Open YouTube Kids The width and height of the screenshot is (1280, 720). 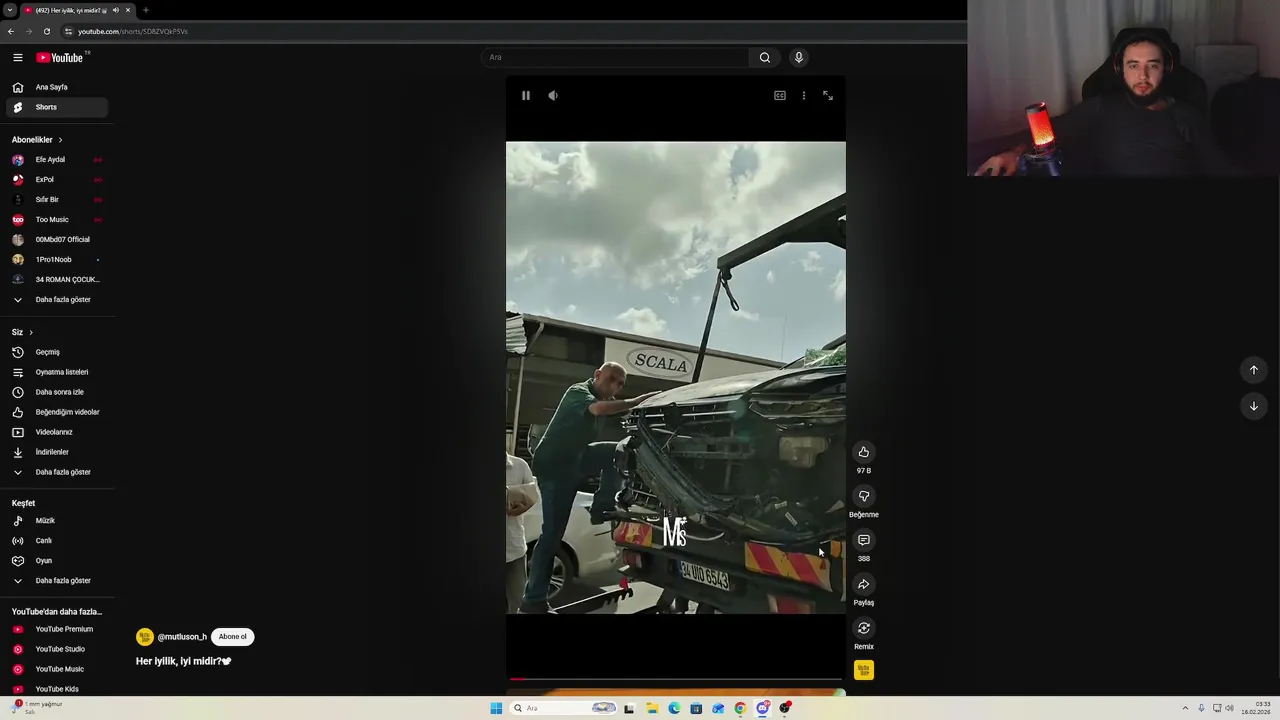[x=56, y=689]
